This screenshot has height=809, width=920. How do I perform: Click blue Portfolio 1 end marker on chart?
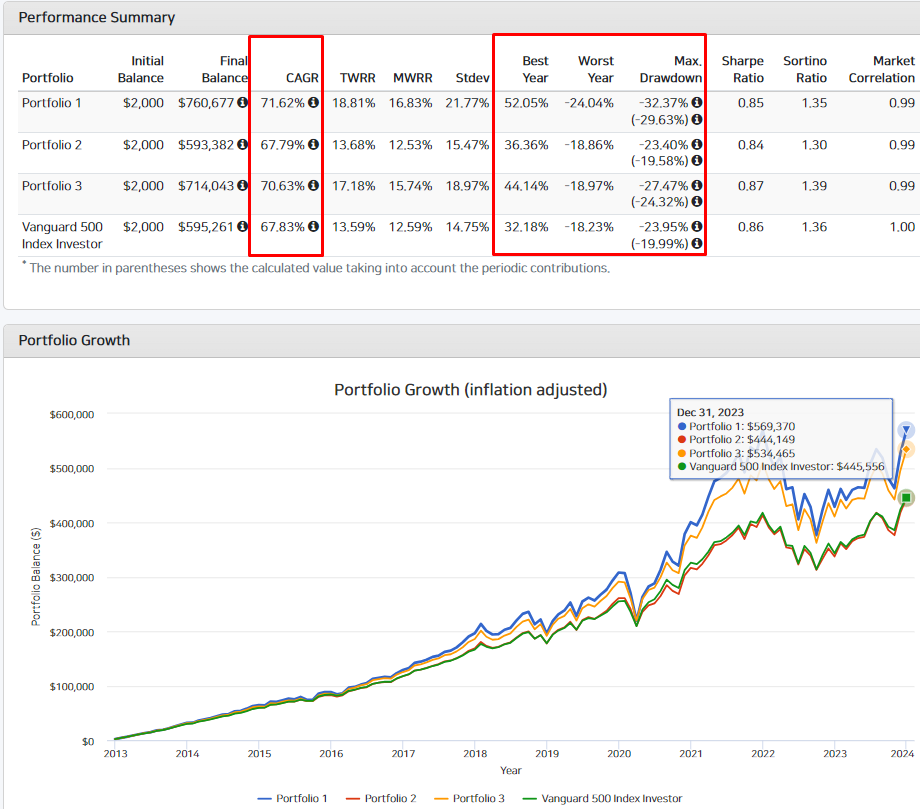point(906,430)
